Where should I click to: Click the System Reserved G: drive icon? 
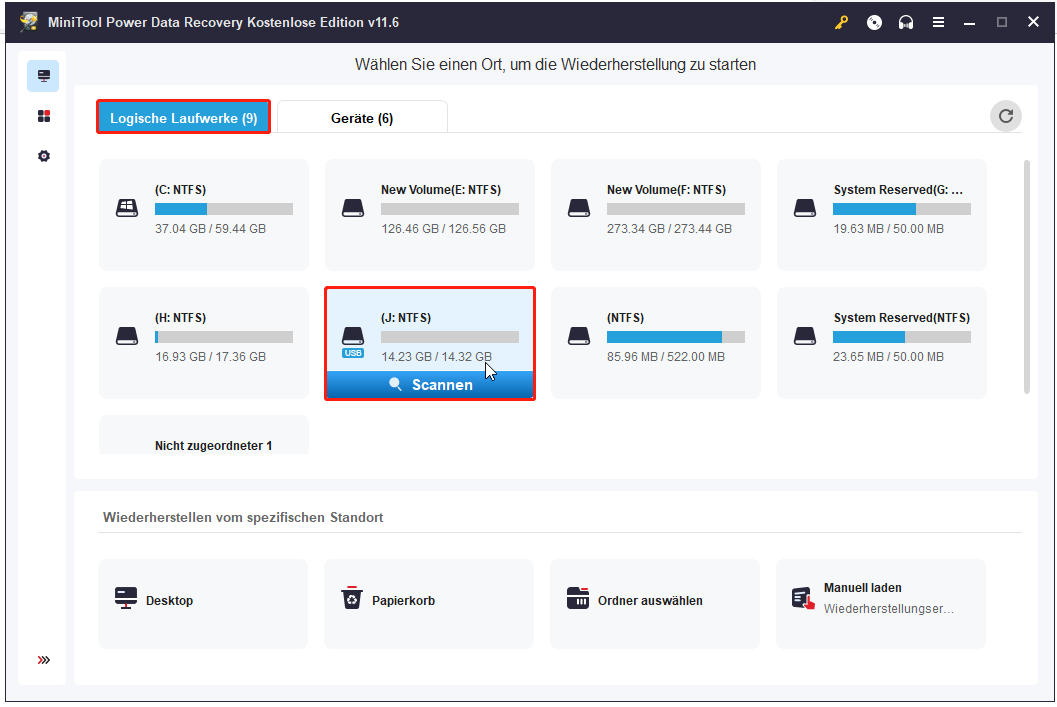click(805, 208)
